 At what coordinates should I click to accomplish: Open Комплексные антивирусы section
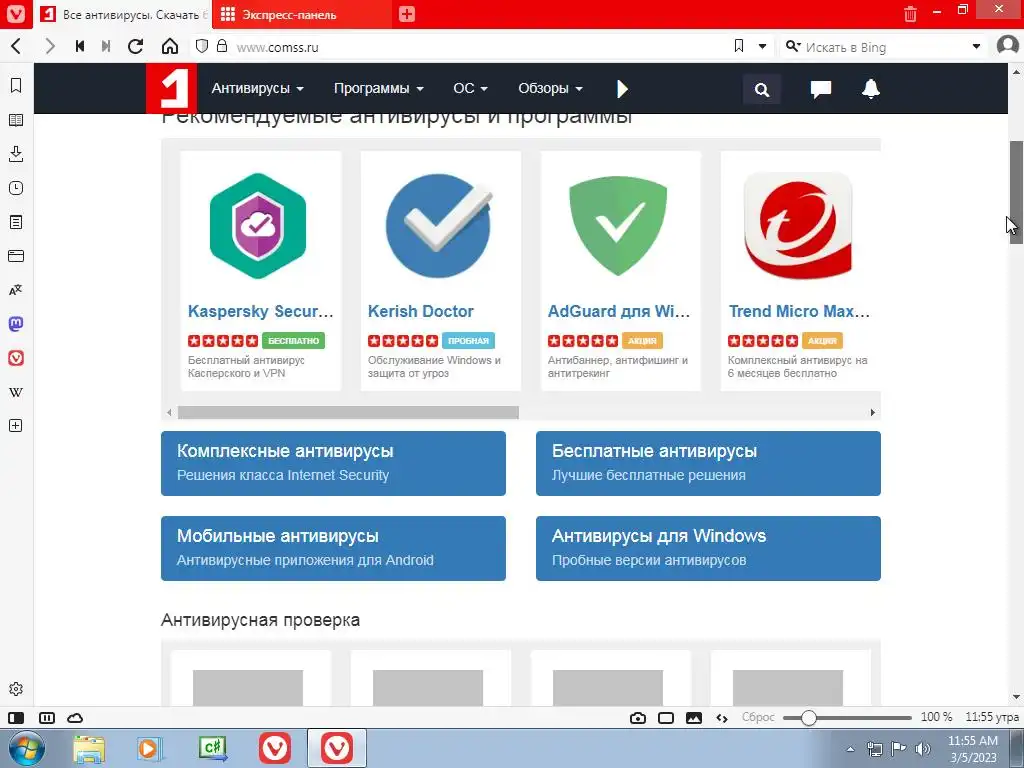pos(333,463)
